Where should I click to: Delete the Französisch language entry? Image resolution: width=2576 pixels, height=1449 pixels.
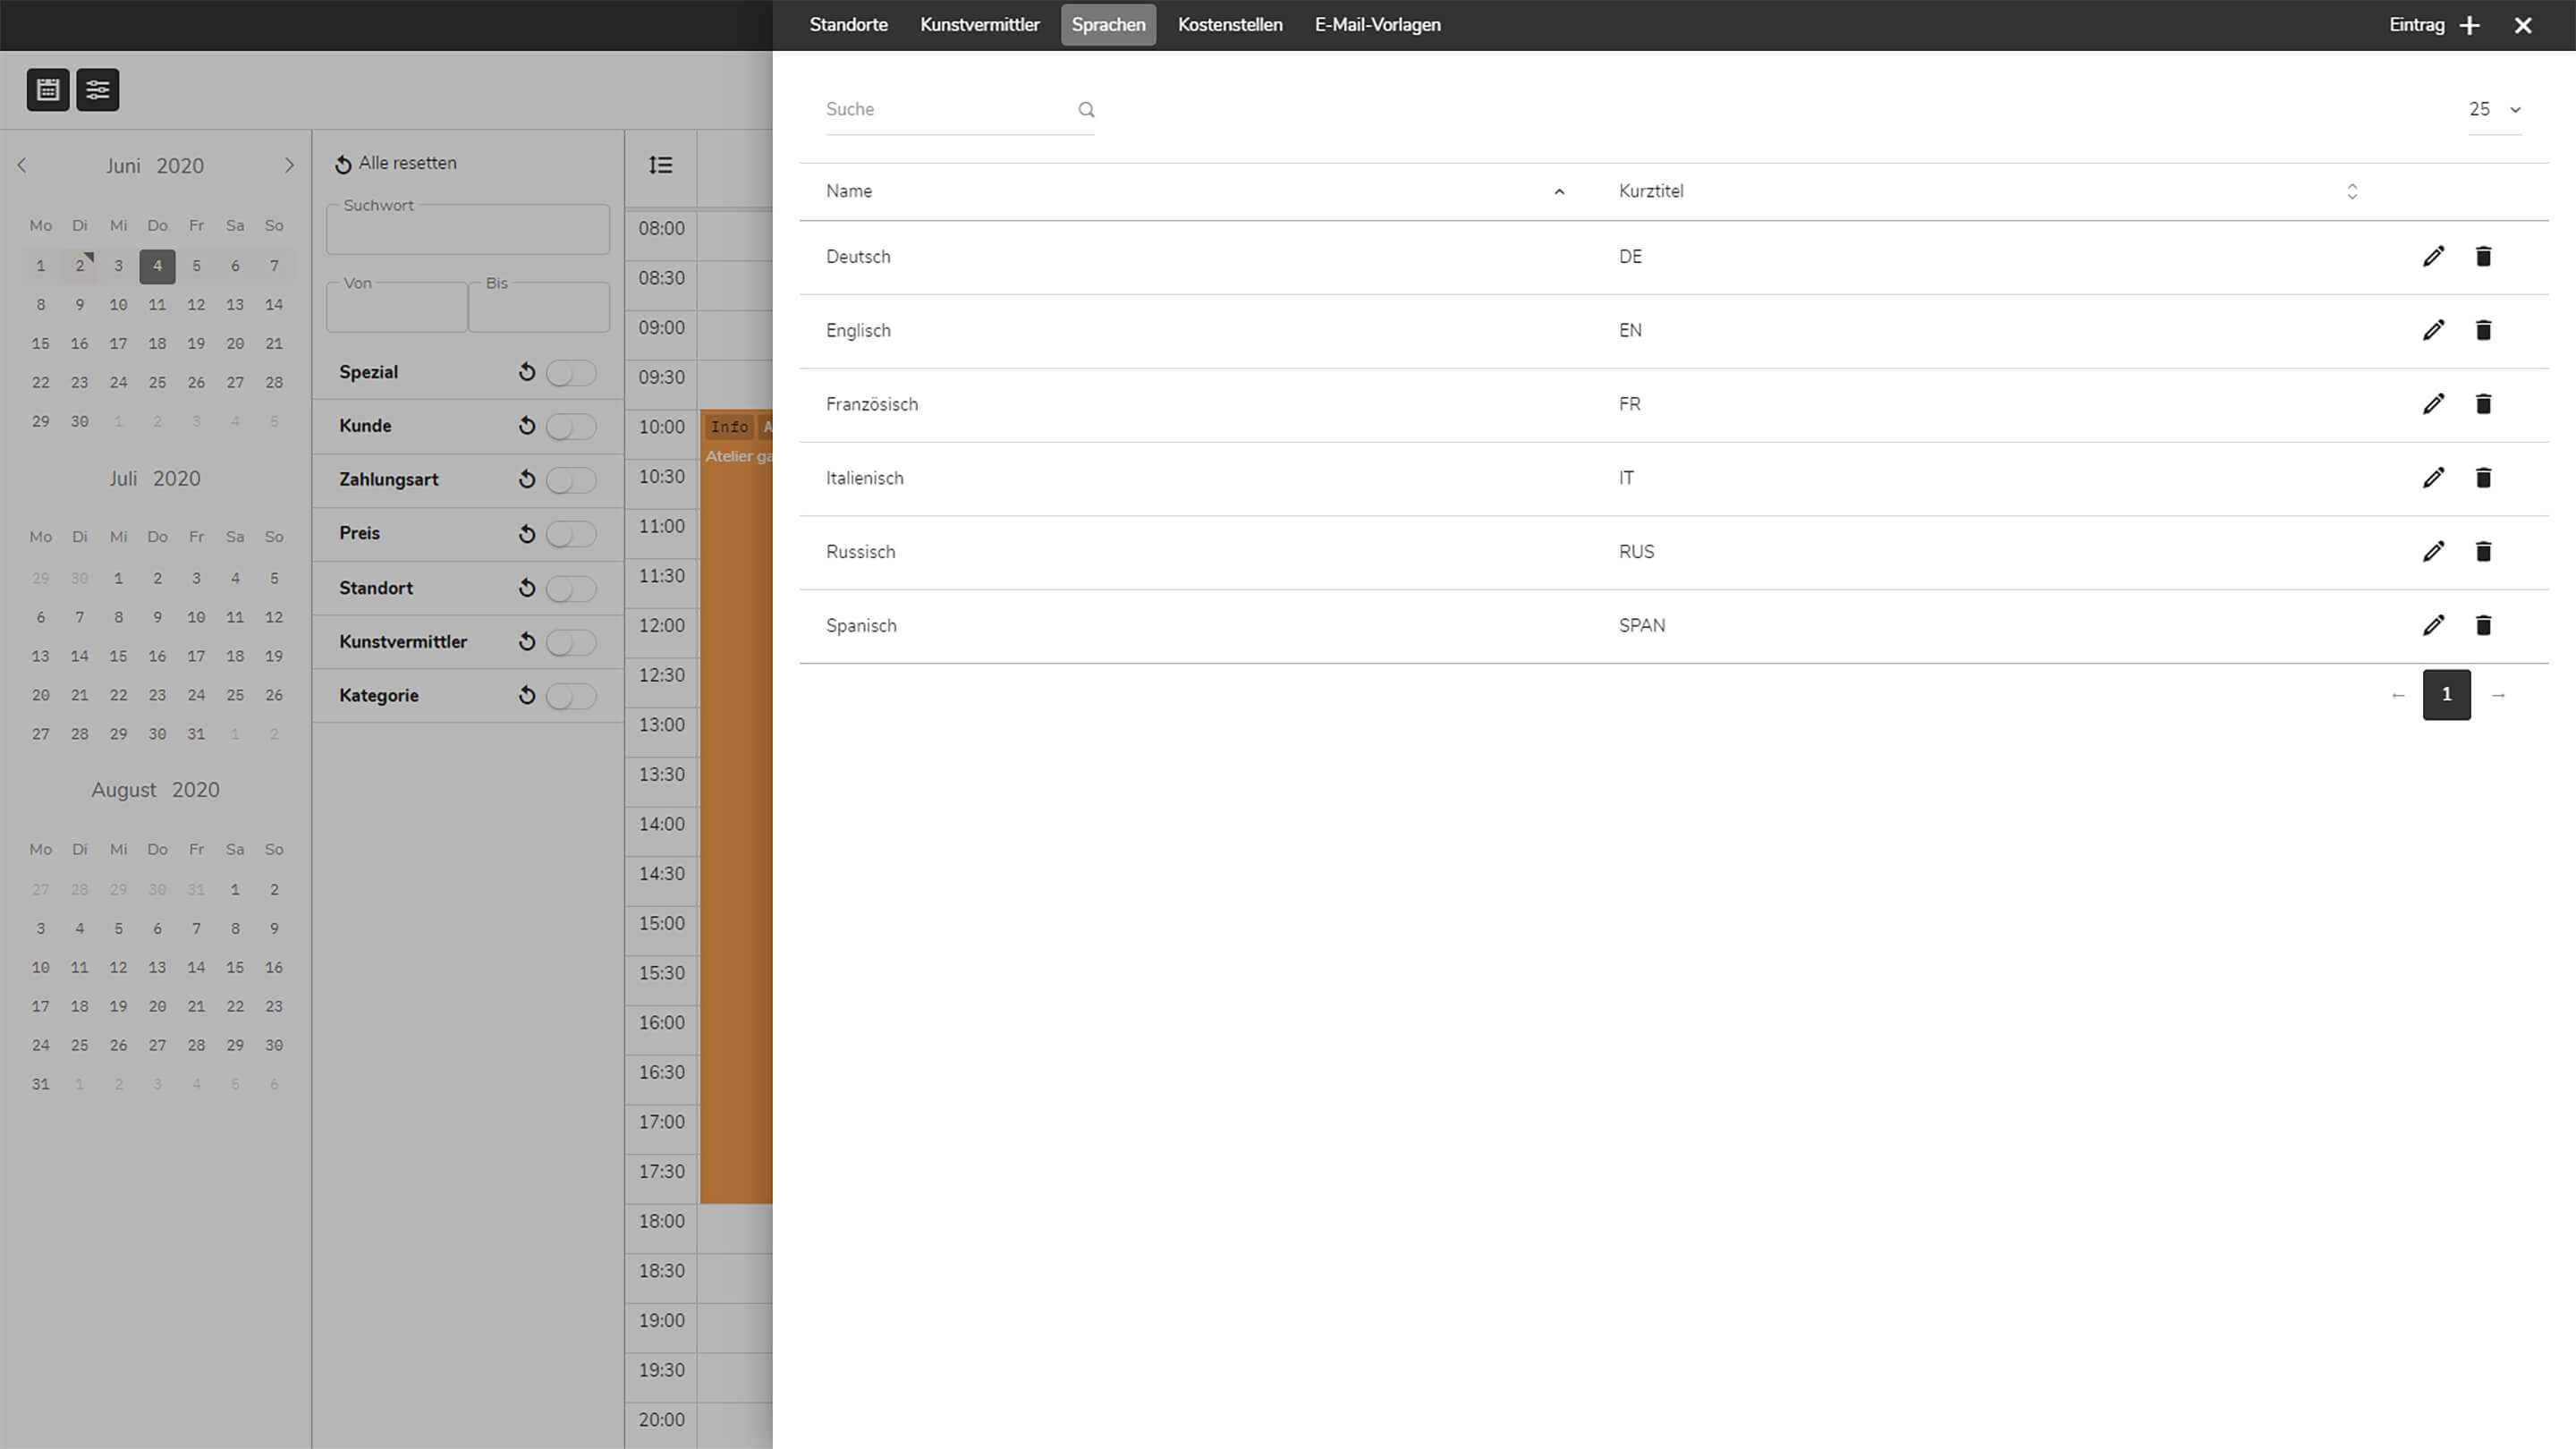click(x=2483, y=404)
